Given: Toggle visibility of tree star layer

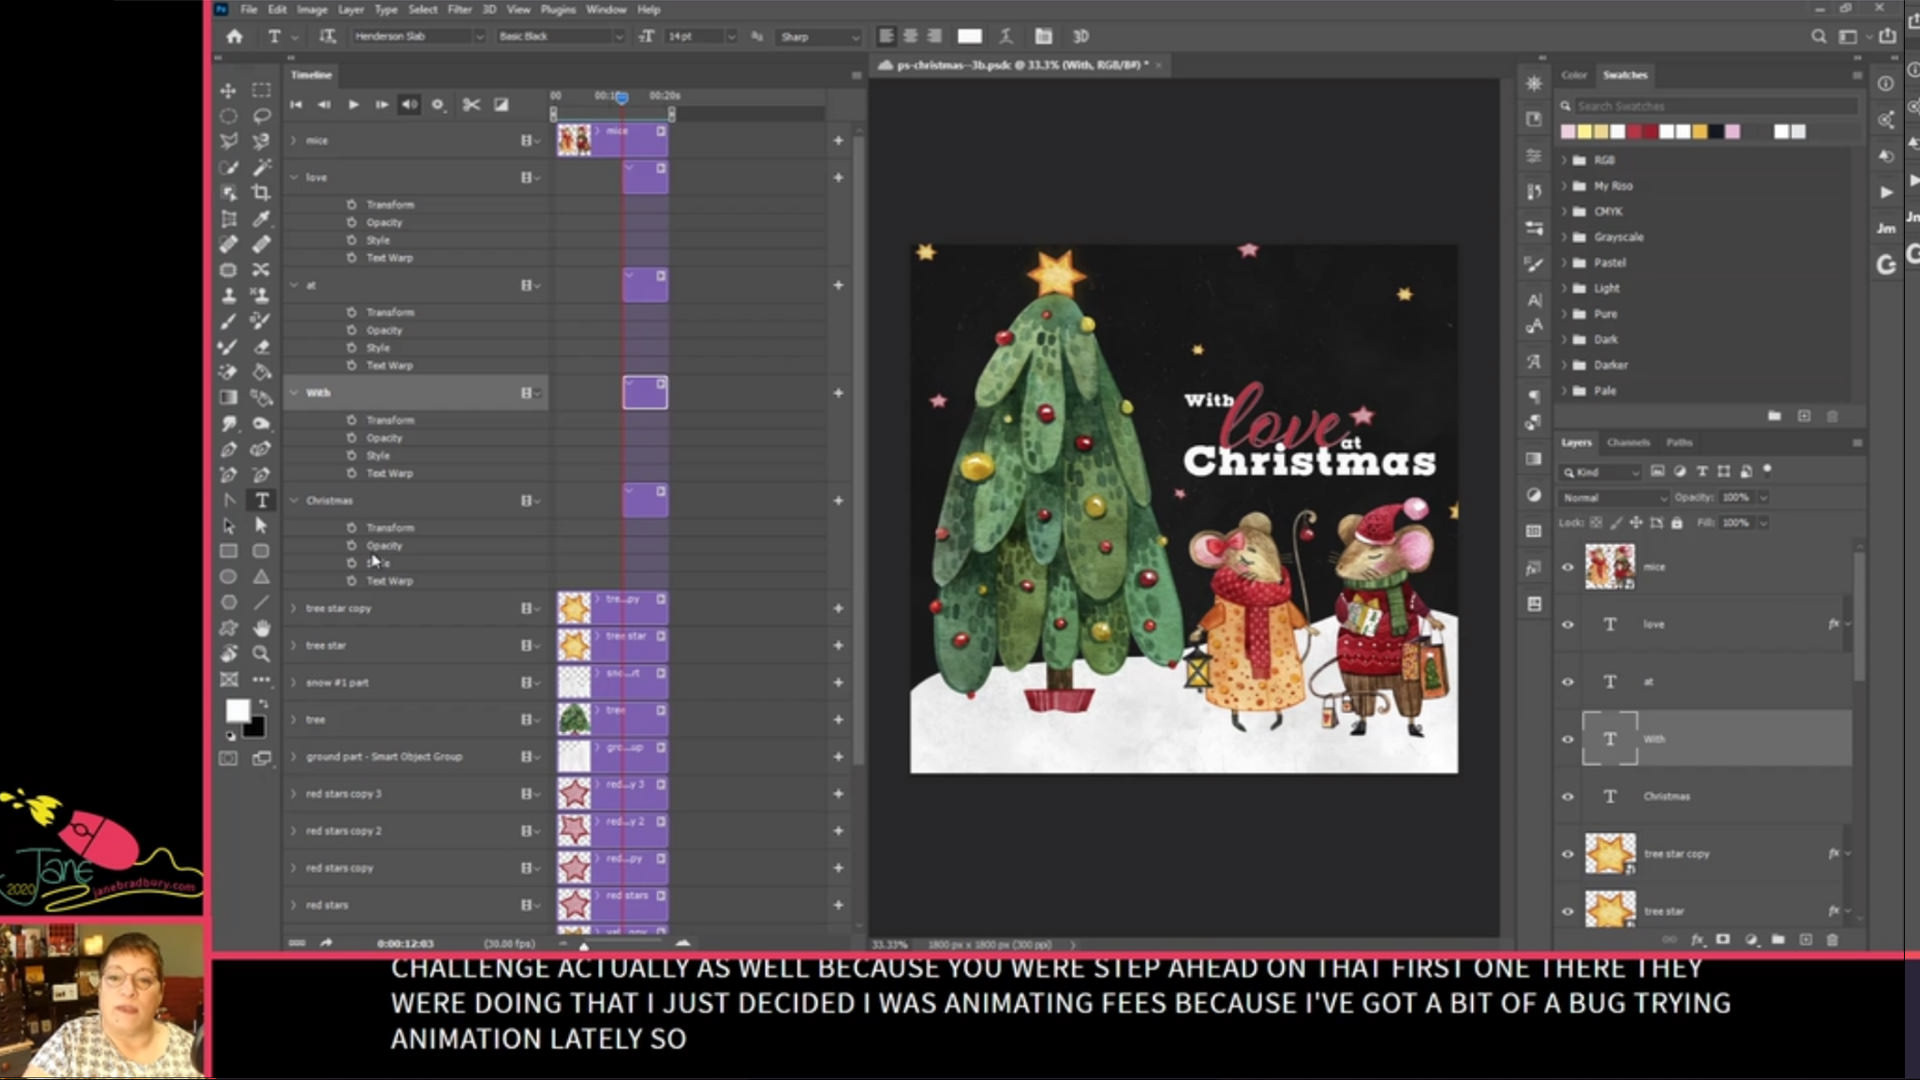Looking at the screenshot, I should coord(1568,911).
